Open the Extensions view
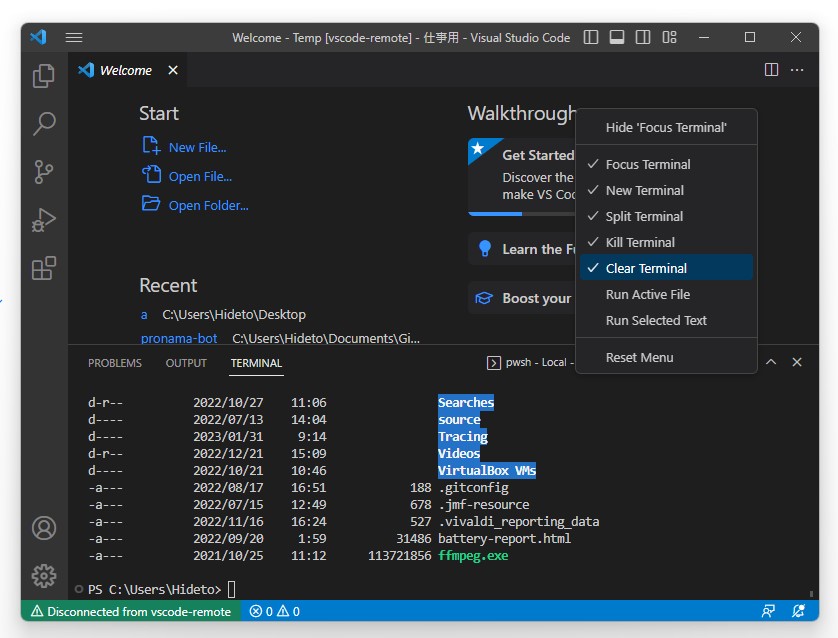Screen dimensions: 838x638 coord(44,268)
